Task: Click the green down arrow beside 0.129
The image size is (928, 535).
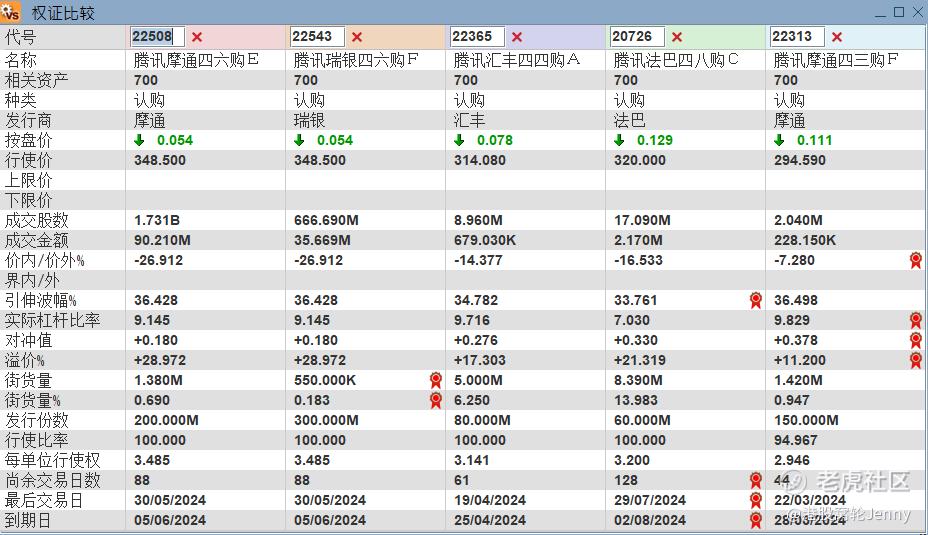Action: click(619, 140)
